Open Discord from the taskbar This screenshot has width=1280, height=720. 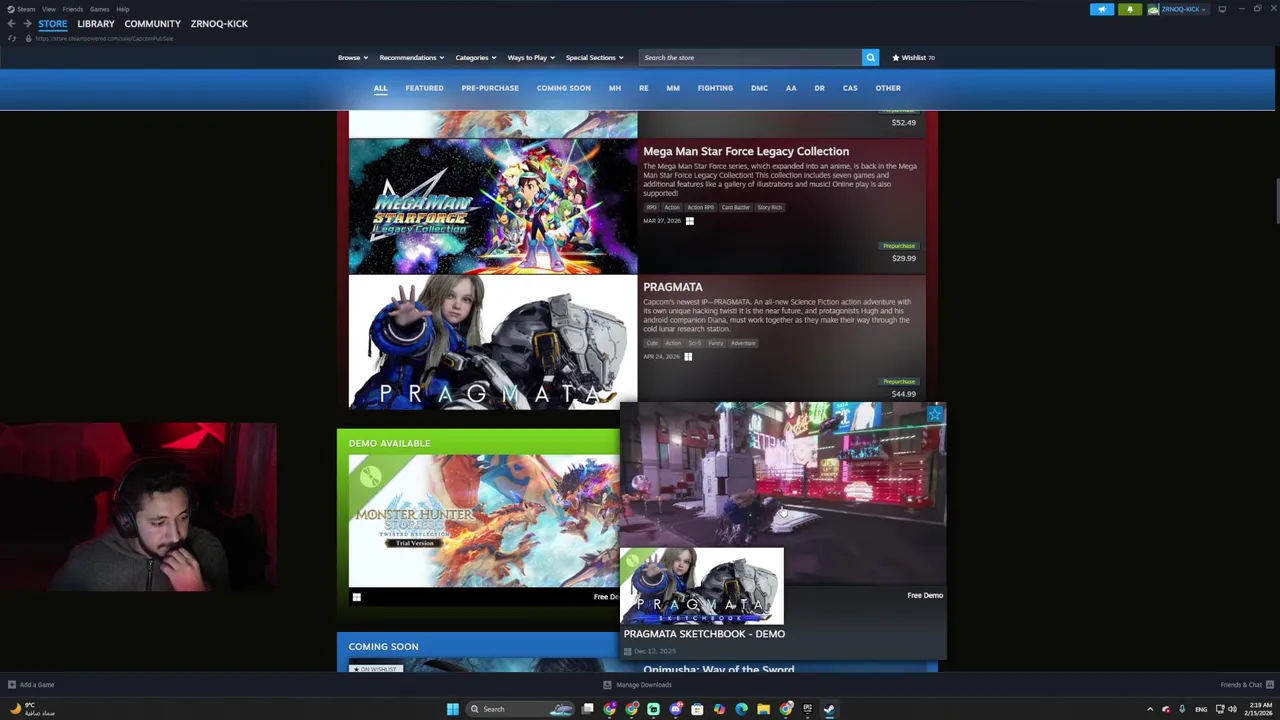click(676, 709)
